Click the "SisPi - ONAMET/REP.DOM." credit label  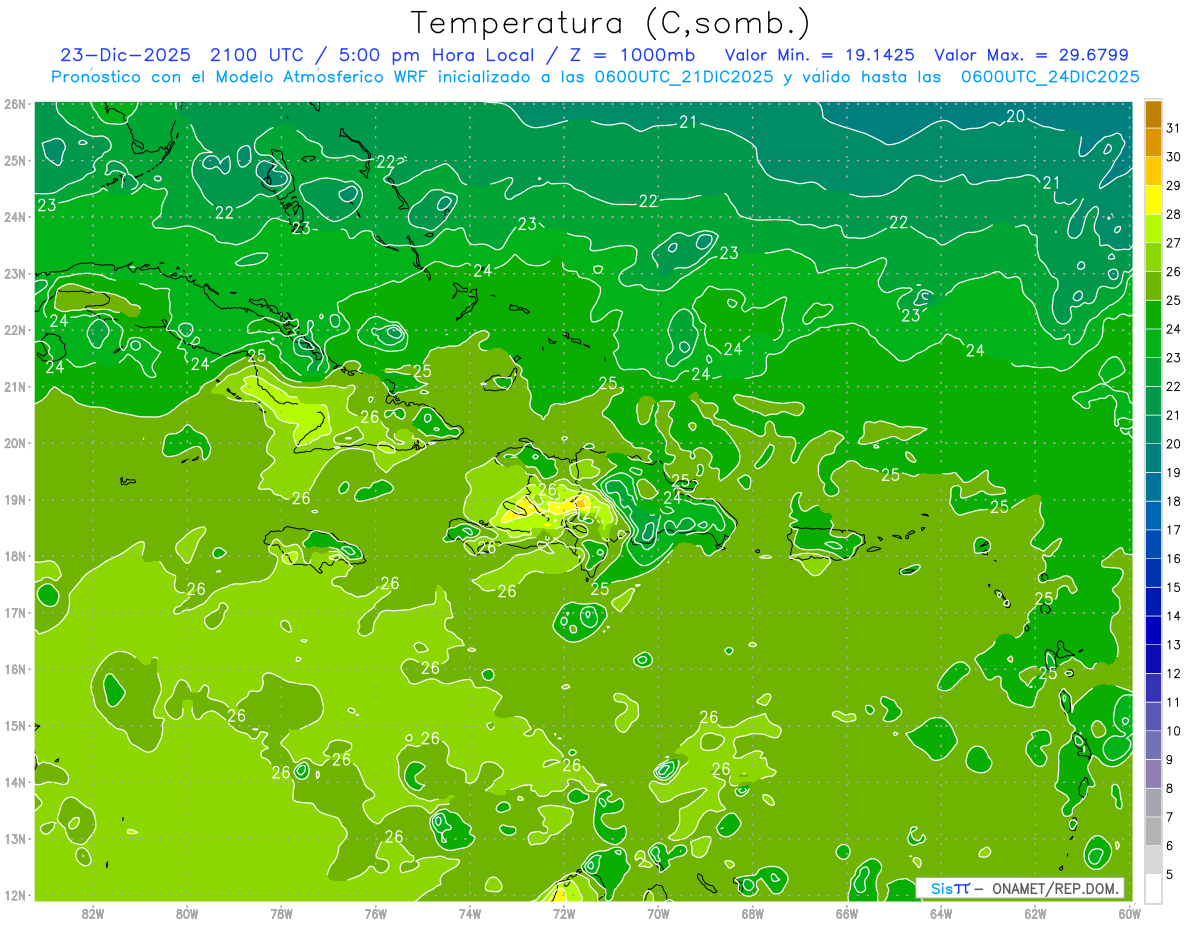coord(1020,888)
